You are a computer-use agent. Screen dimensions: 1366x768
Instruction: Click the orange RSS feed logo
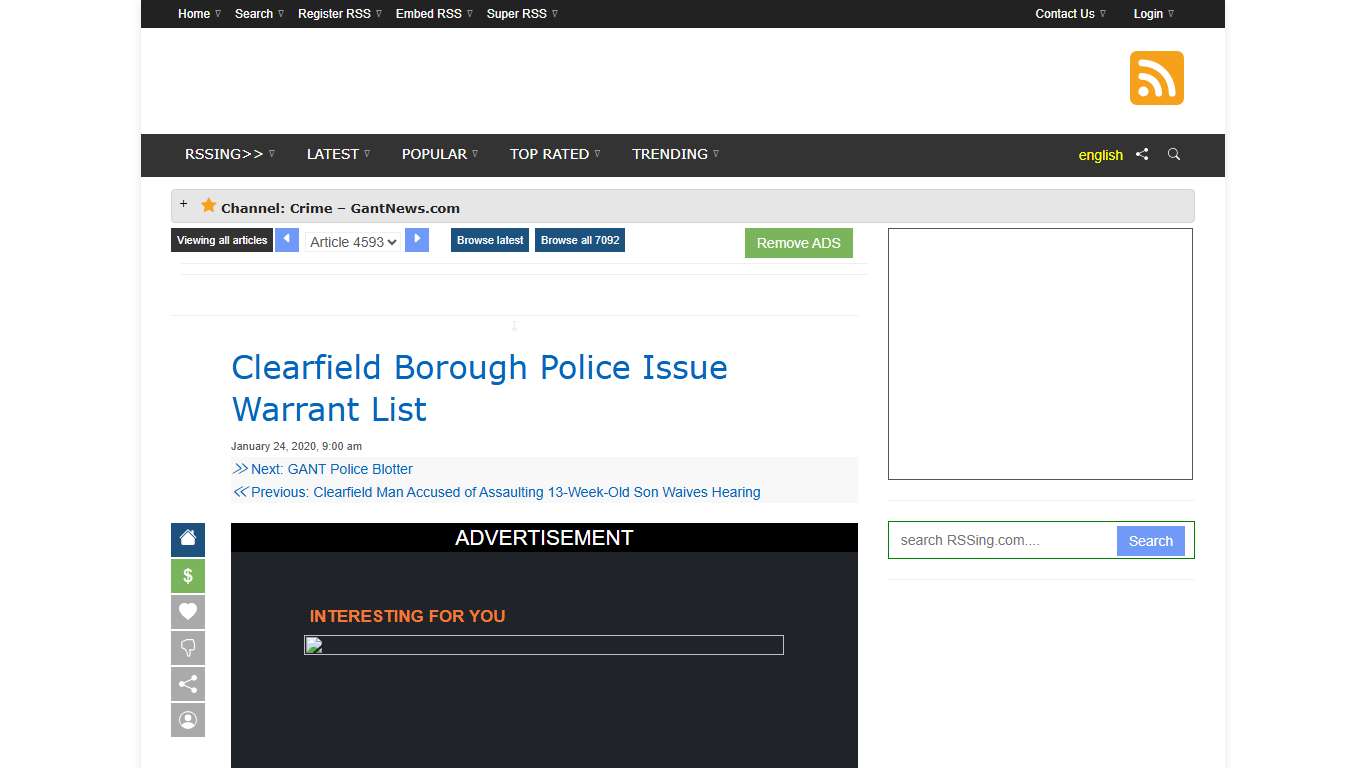point(1156,77)
